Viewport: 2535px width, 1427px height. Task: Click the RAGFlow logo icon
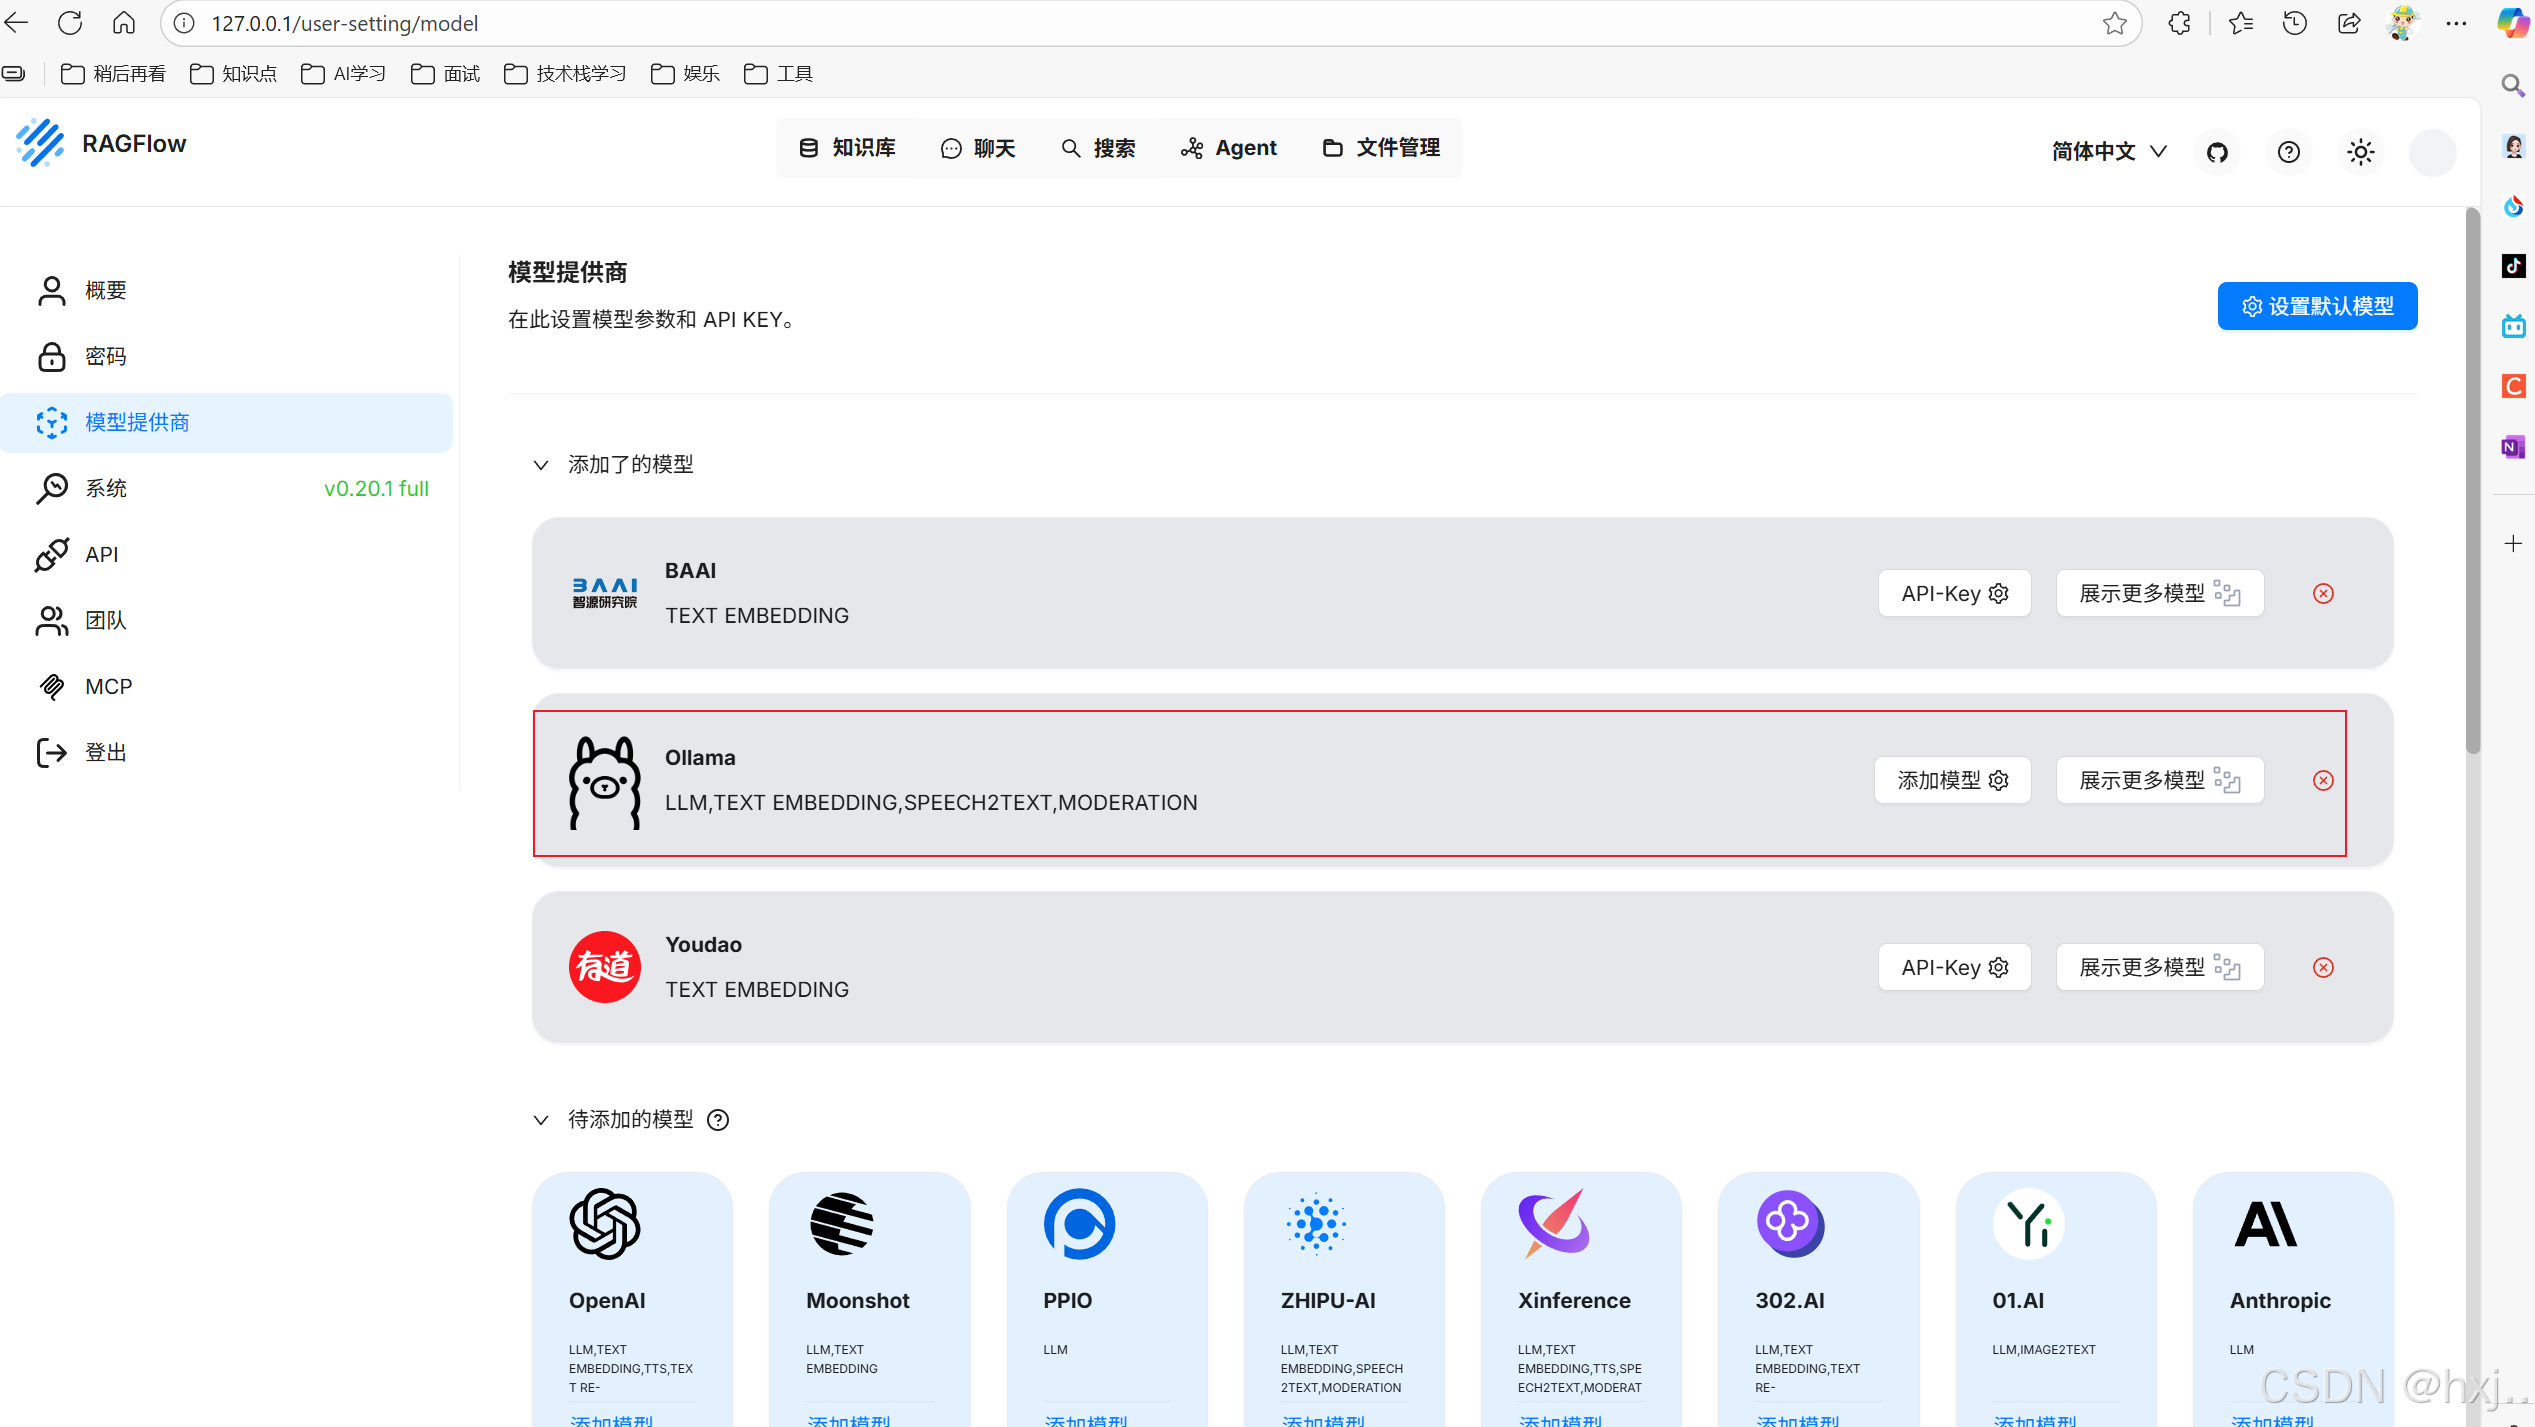tap(40, 143)
